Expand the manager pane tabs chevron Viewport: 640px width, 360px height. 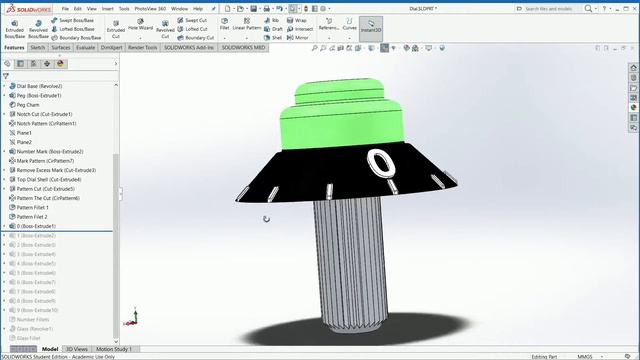[x=116, y=64]
